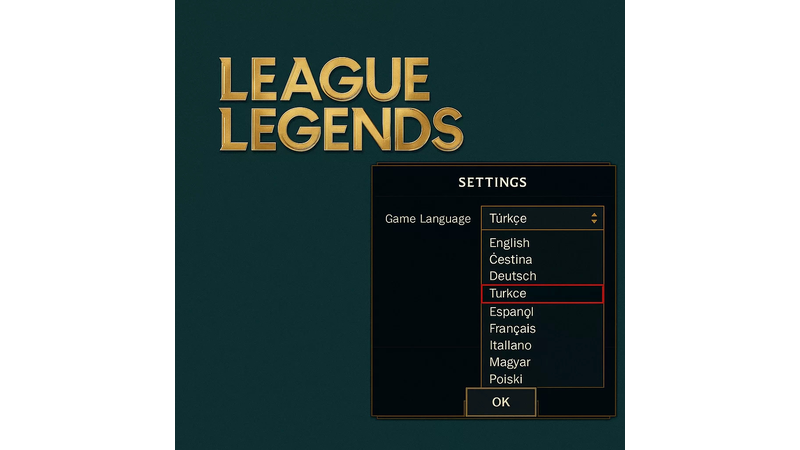This screenshot has height=450, width=800.
Task: Click the upward arrow in the language selector
Action: coord(594,215)
